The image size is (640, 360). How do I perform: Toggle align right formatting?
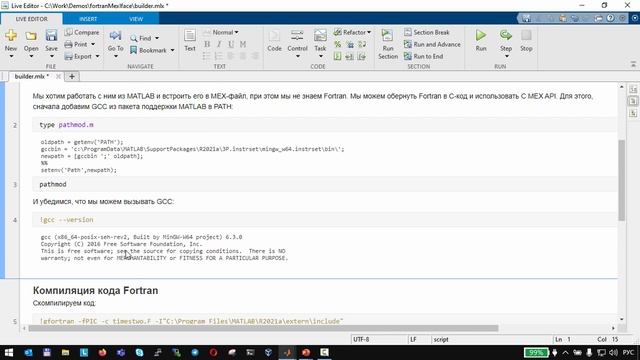[x=255, y=56]
